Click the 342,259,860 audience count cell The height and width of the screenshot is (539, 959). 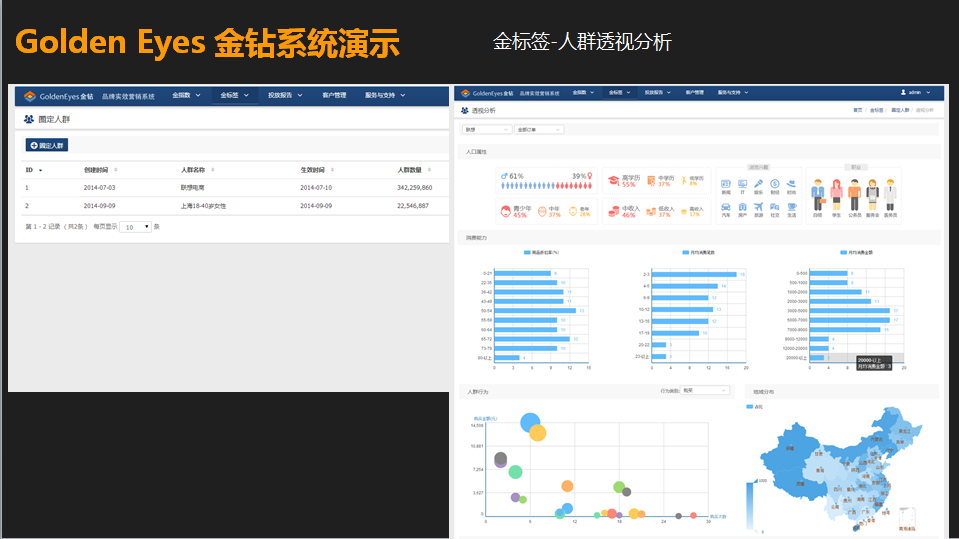coord(415,188)
